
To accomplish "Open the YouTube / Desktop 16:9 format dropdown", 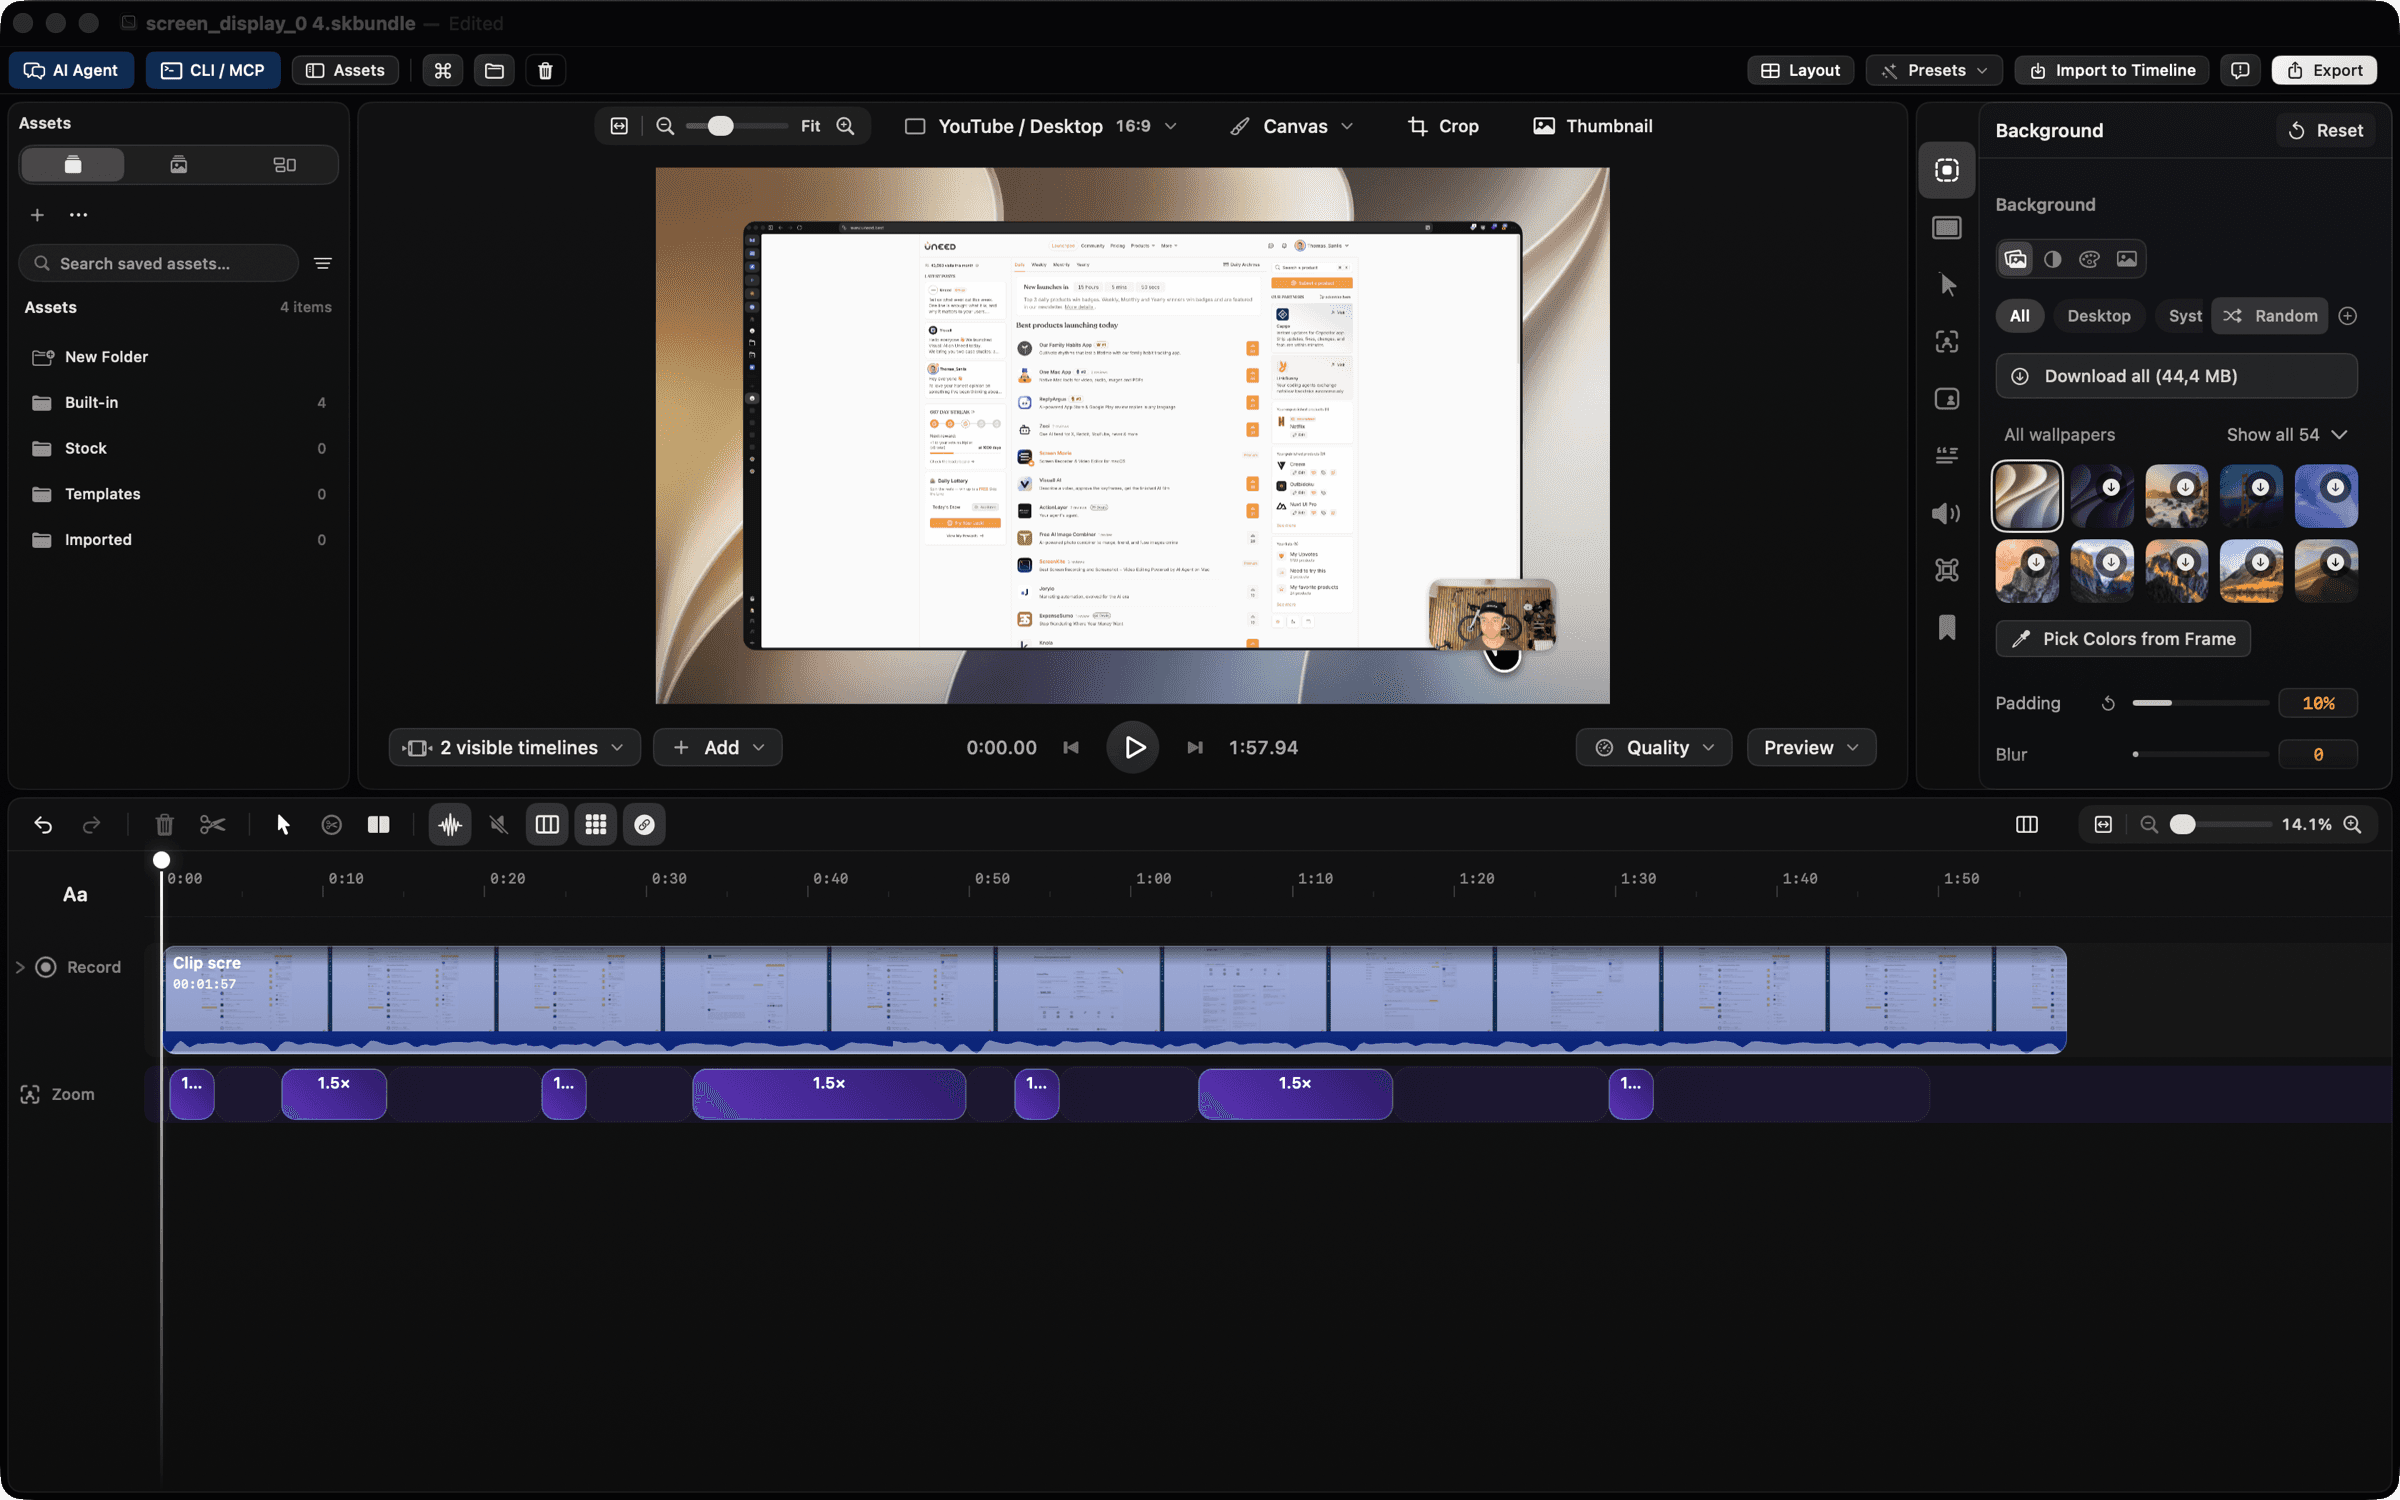I will 1040,126.
